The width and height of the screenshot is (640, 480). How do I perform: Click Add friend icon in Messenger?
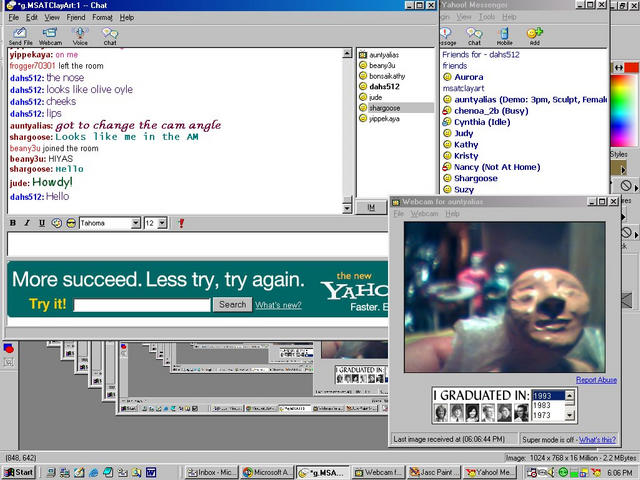point(534,36)
